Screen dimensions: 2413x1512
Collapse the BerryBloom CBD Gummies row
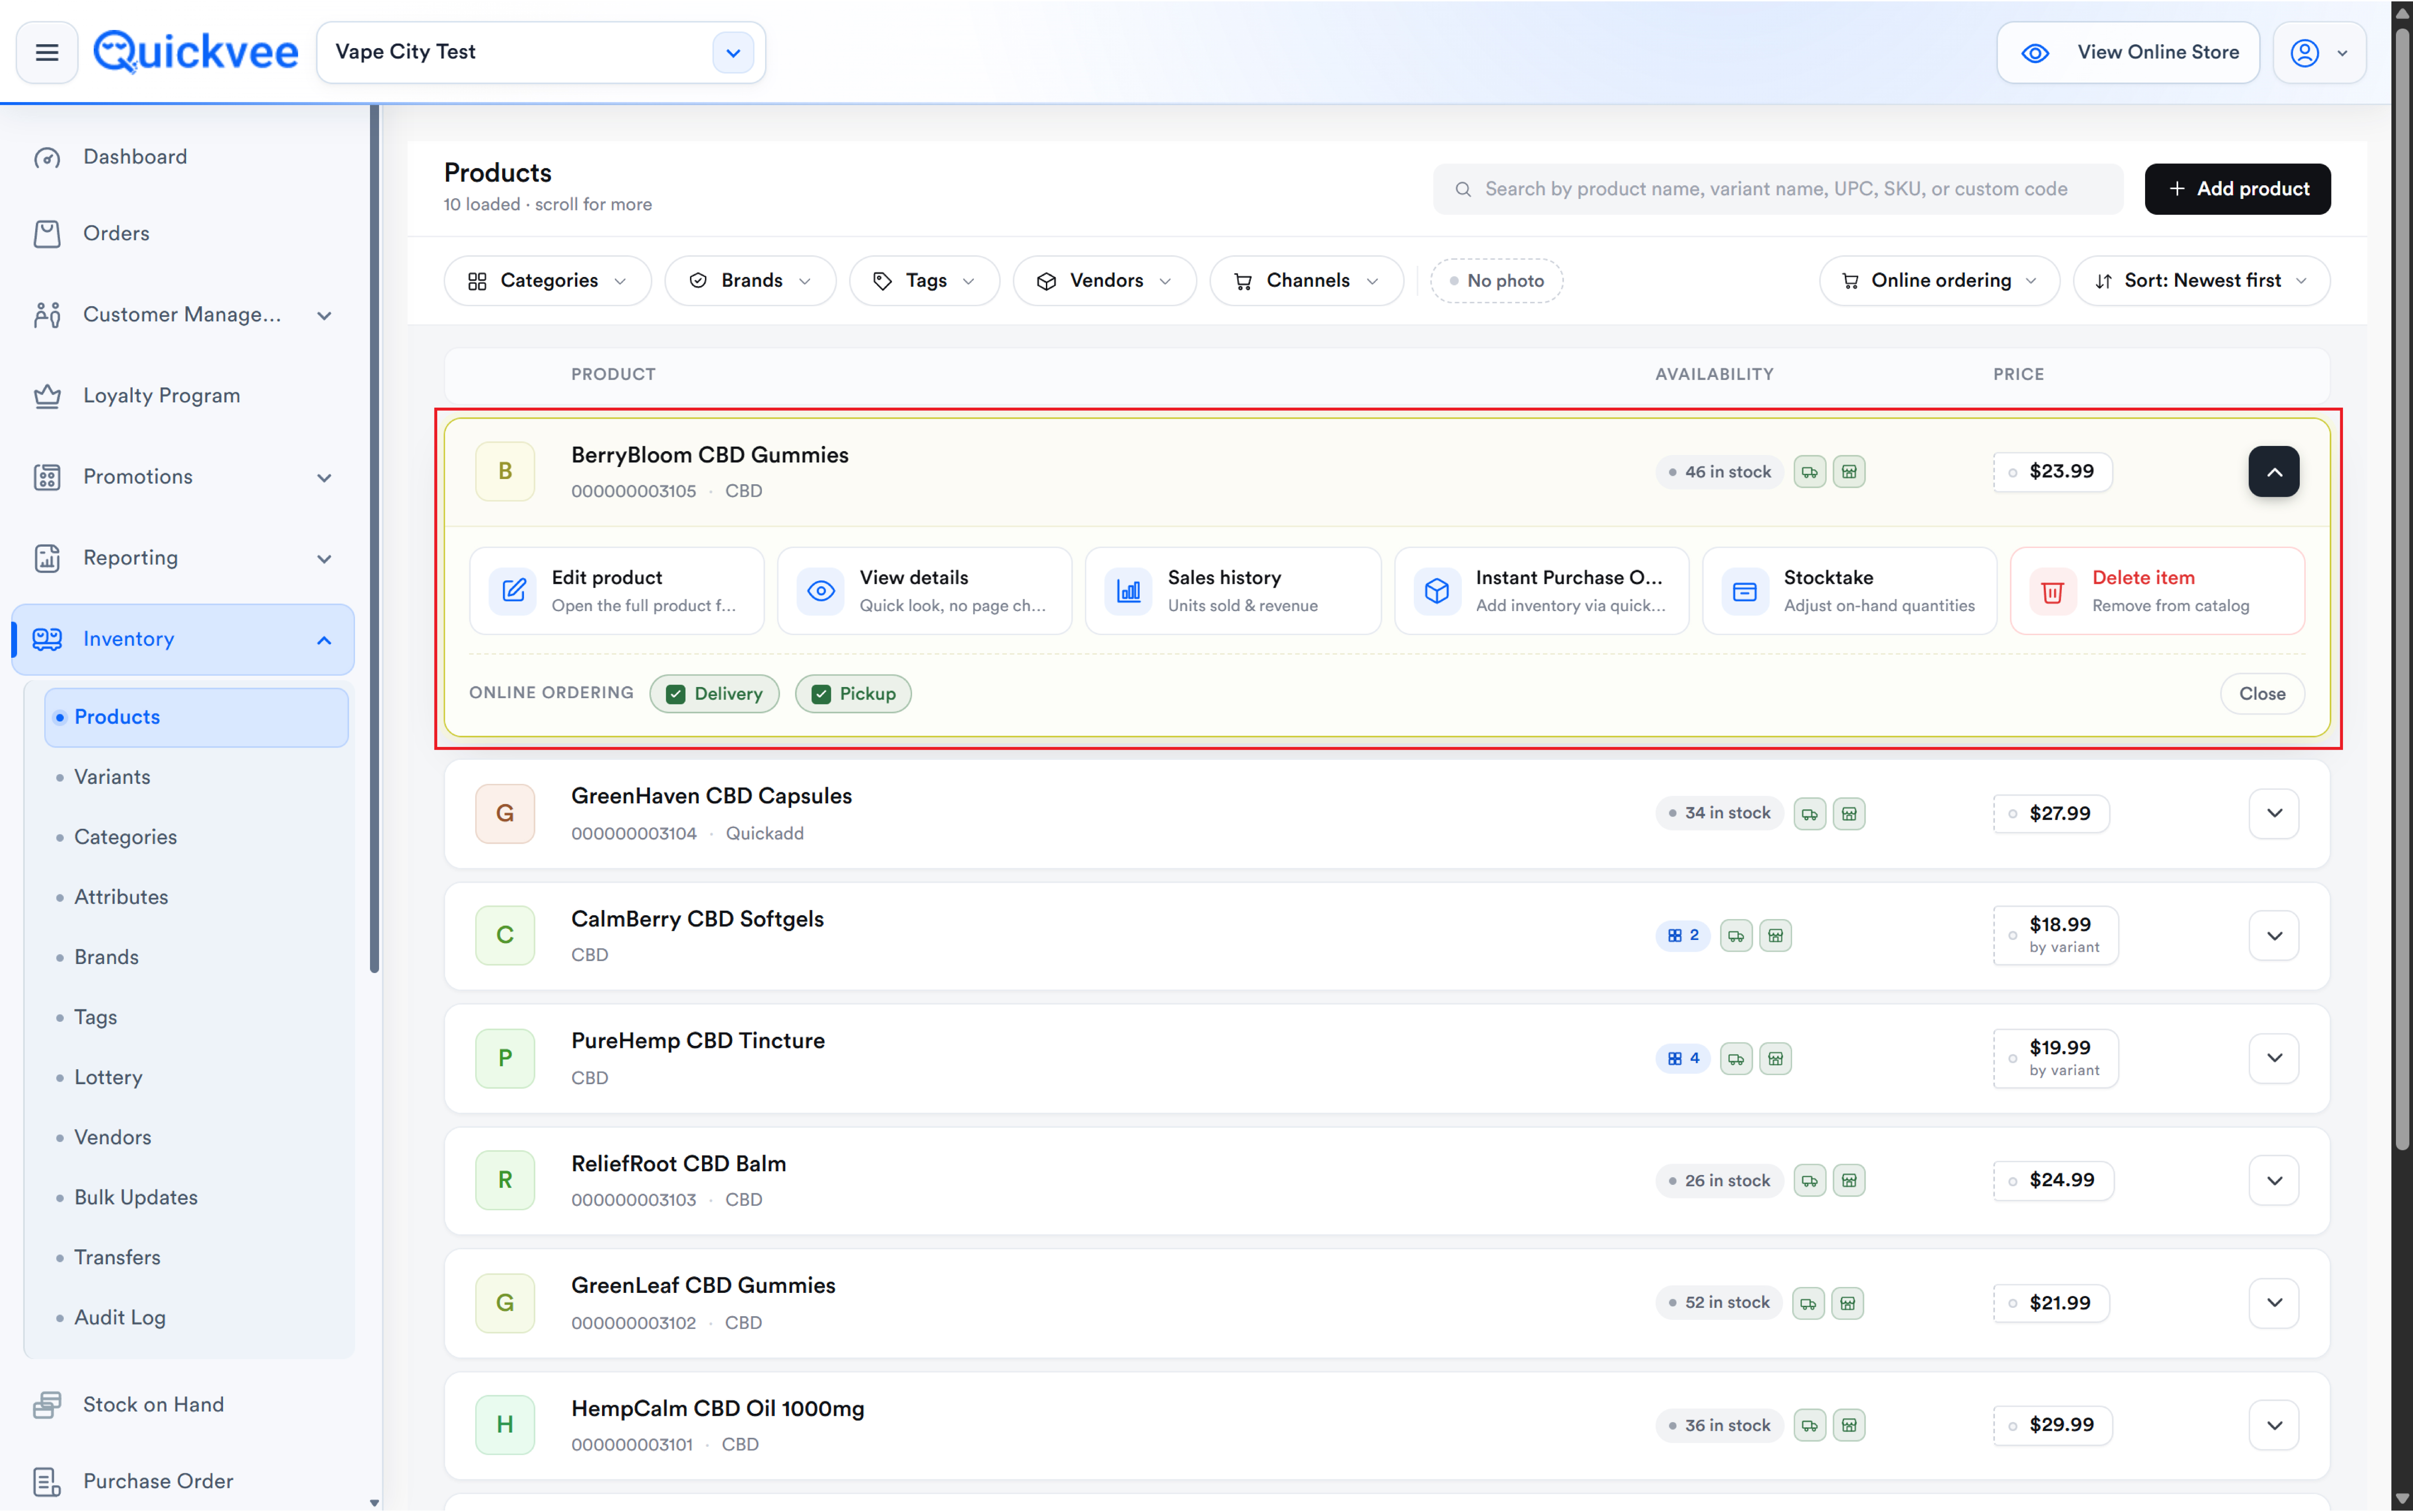2274,472
